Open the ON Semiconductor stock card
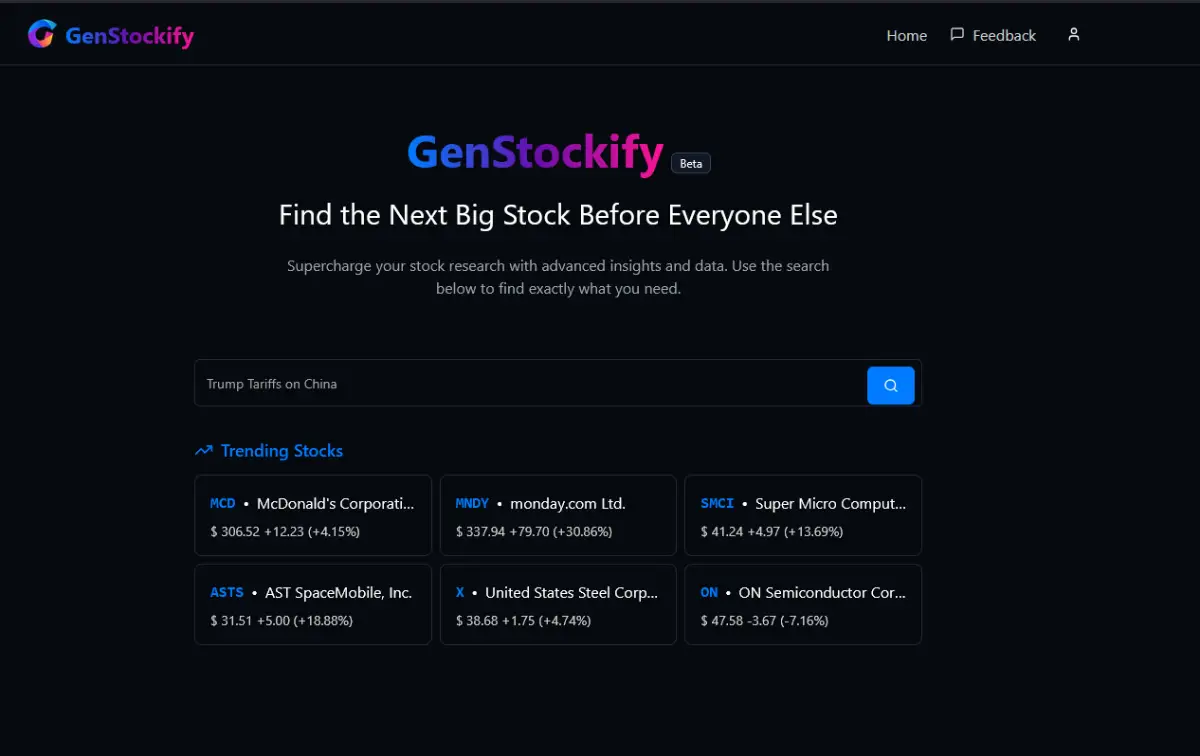 [x=803, y=604]
